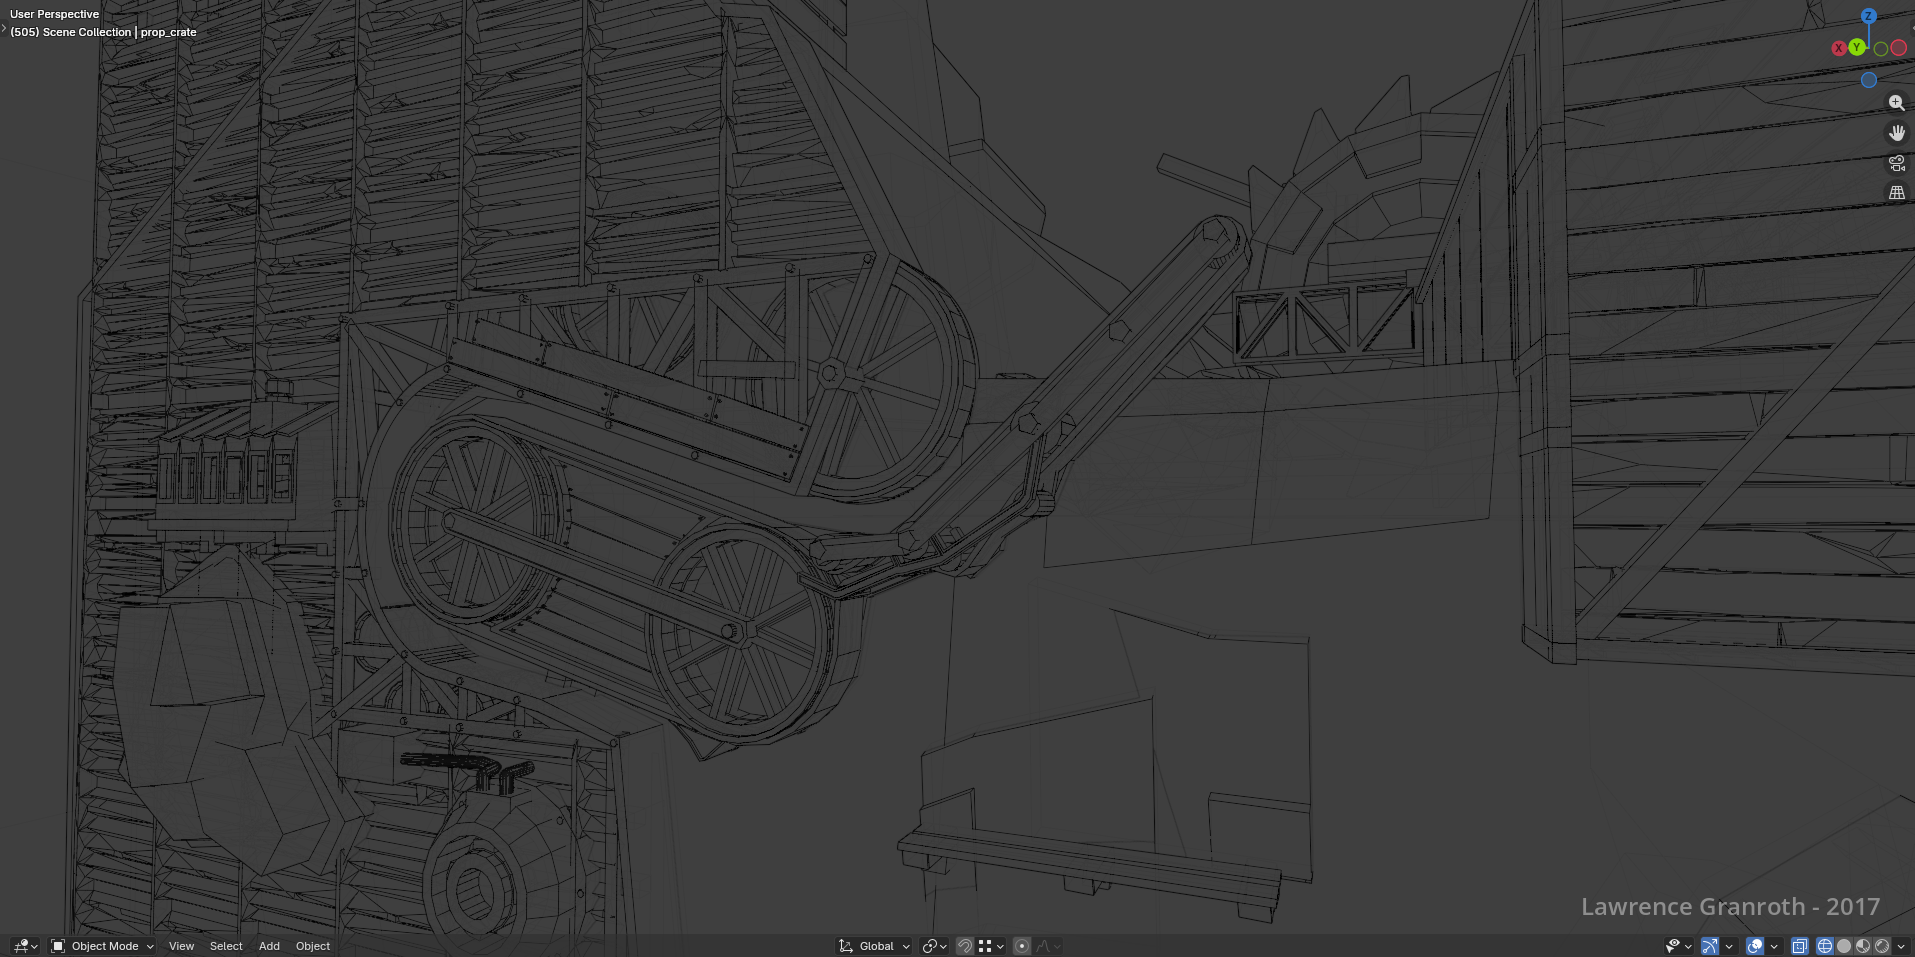Select solid viewport shading
The height and width of the screenshot is (957, 1915).
point(1844,946)
